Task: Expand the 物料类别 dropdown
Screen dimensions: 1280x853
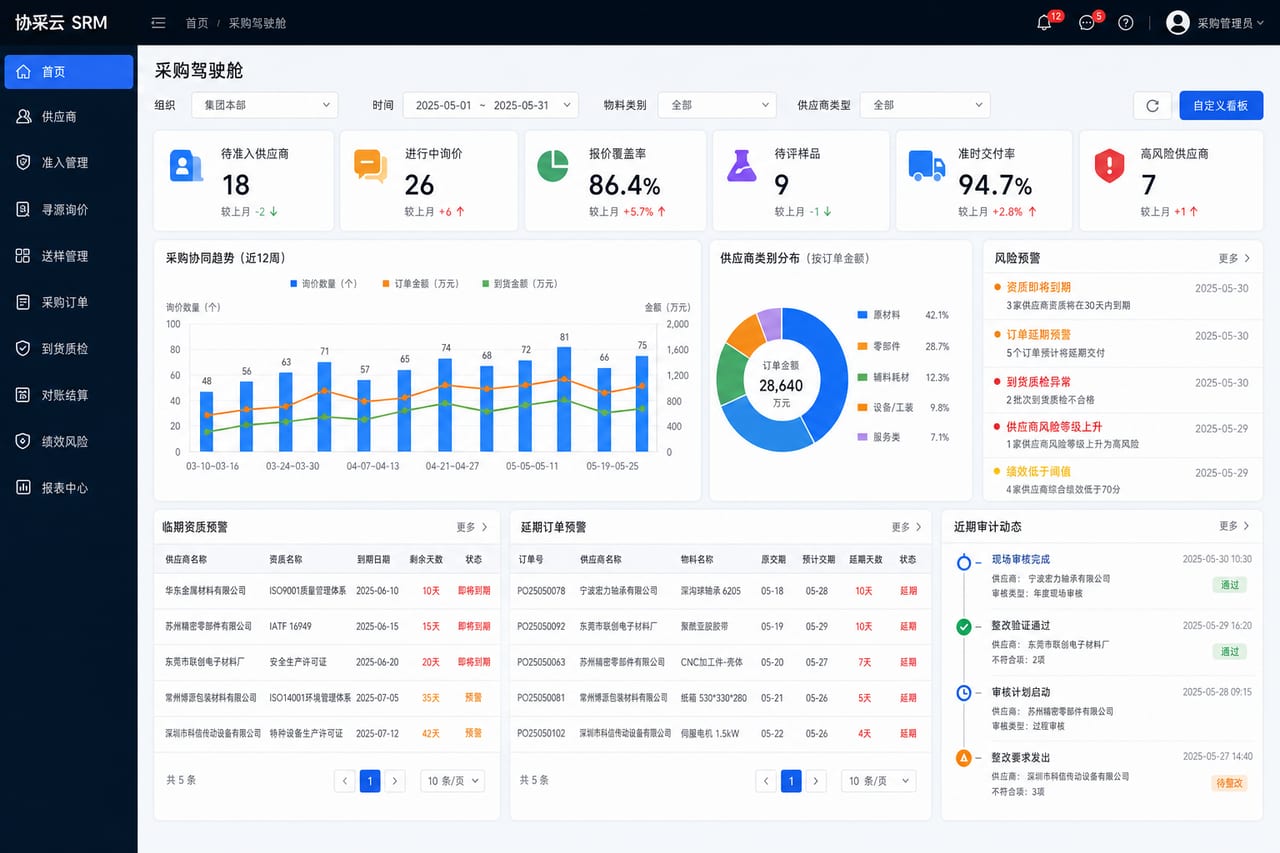Action: tap(717, 105)
